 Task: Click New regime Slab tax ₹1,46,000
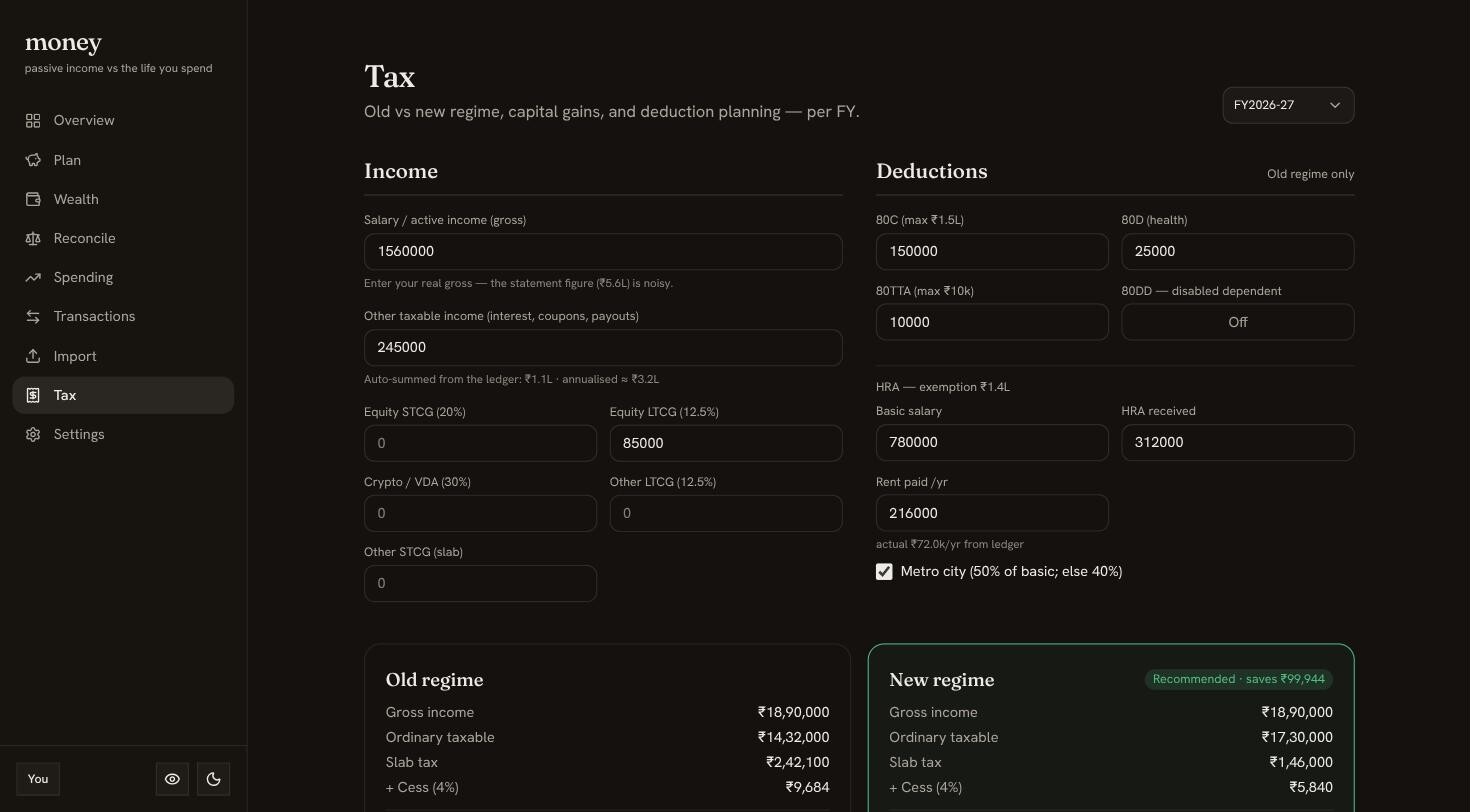click(1301, 762)
